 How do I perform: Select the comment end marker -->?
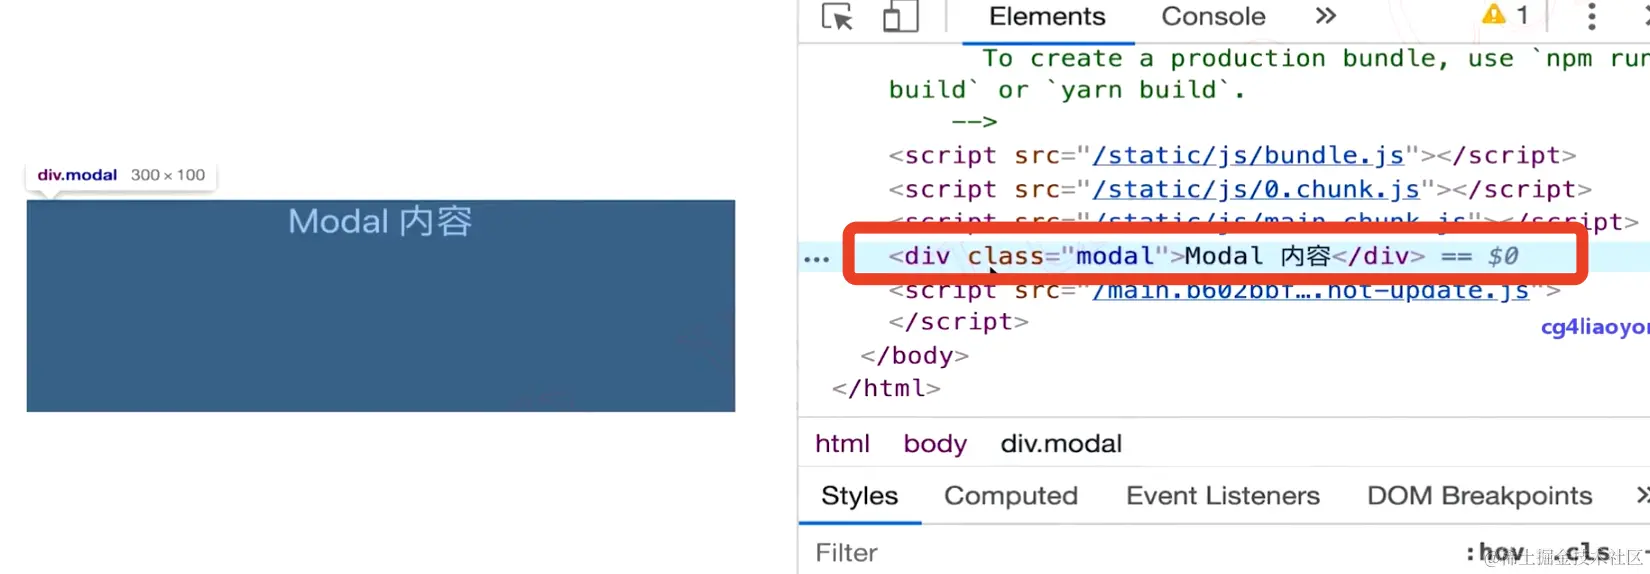pos(974,122)
